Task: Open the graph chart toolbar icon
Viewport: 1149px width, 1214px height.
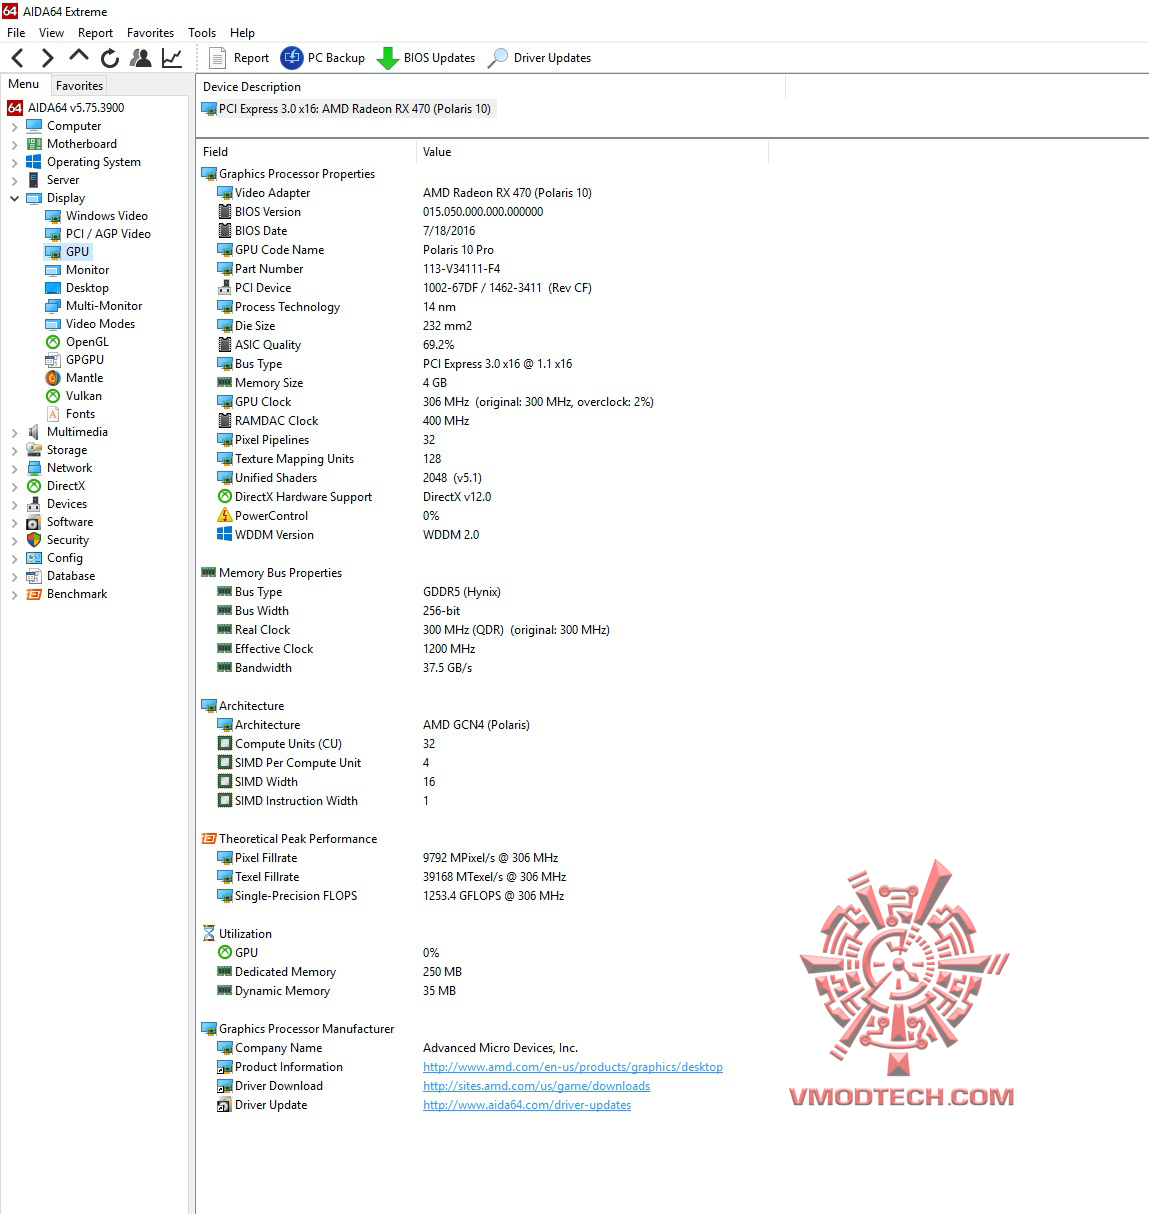Action: pos(172,58)
